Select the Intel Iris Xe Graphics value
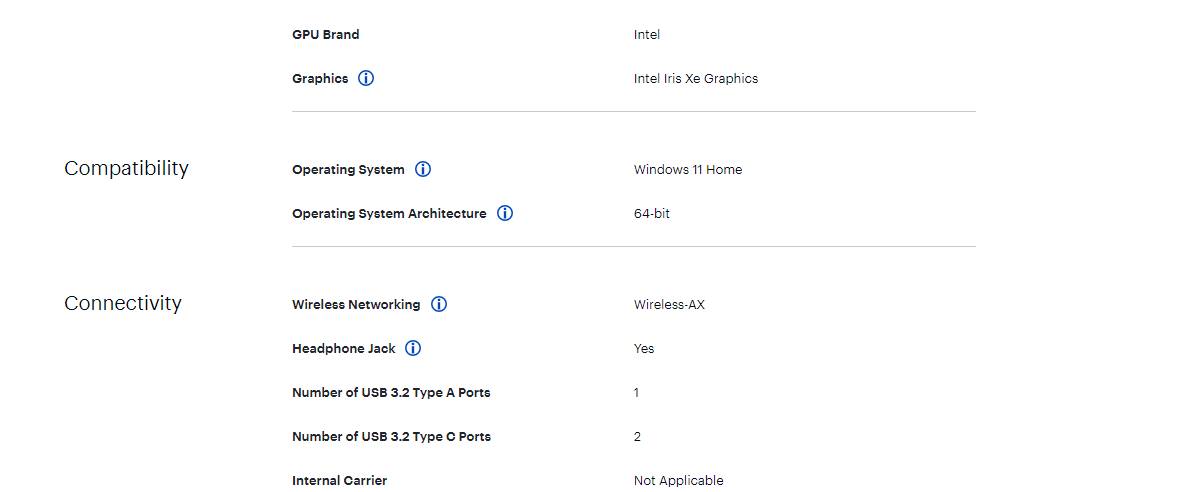Viewport: 1183px width, 492px height. 696,78
